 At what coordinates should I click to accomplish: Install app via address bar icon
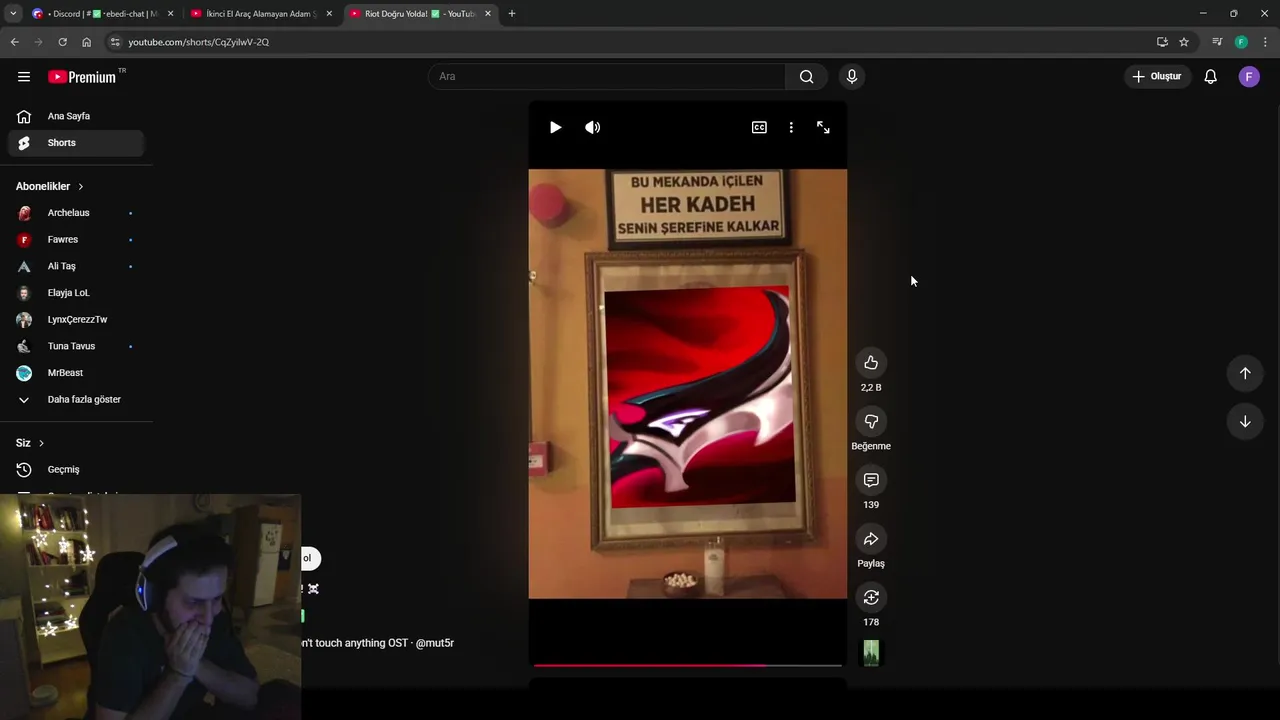(x=1162, y=42)
